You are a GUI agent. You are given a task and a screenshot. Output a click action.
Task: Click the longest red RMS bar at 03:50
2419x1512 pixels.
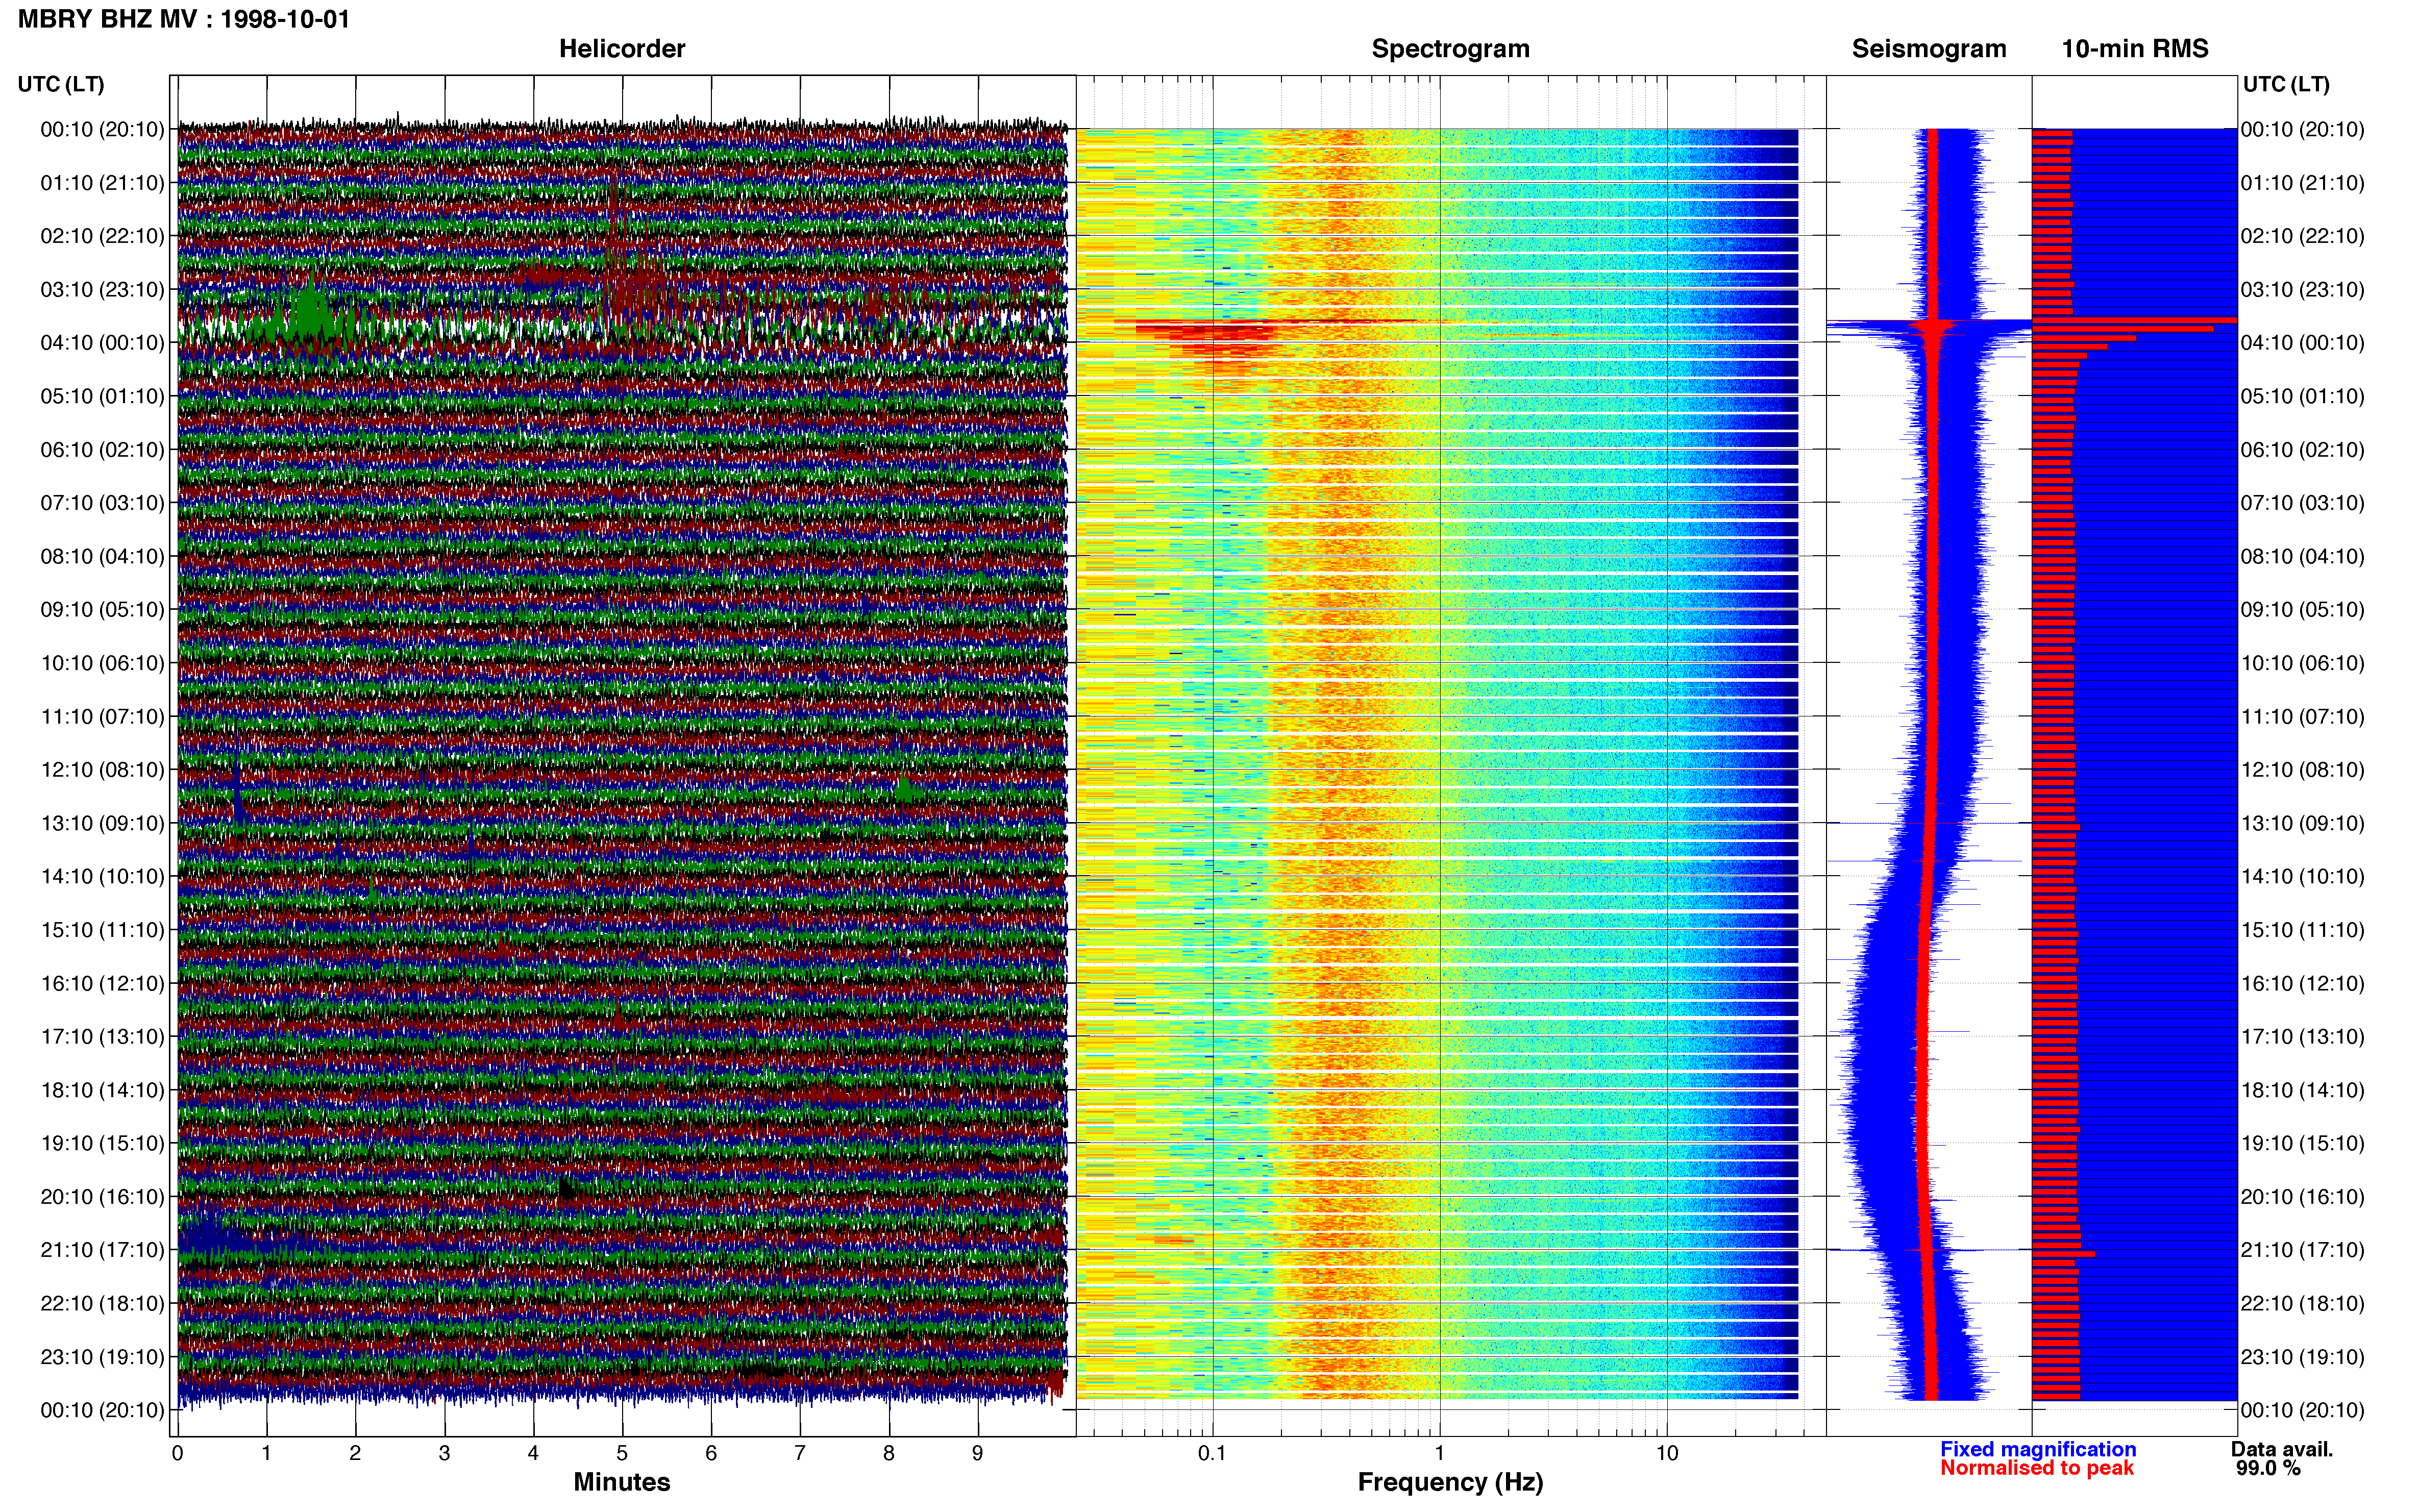coord(2134,320)
